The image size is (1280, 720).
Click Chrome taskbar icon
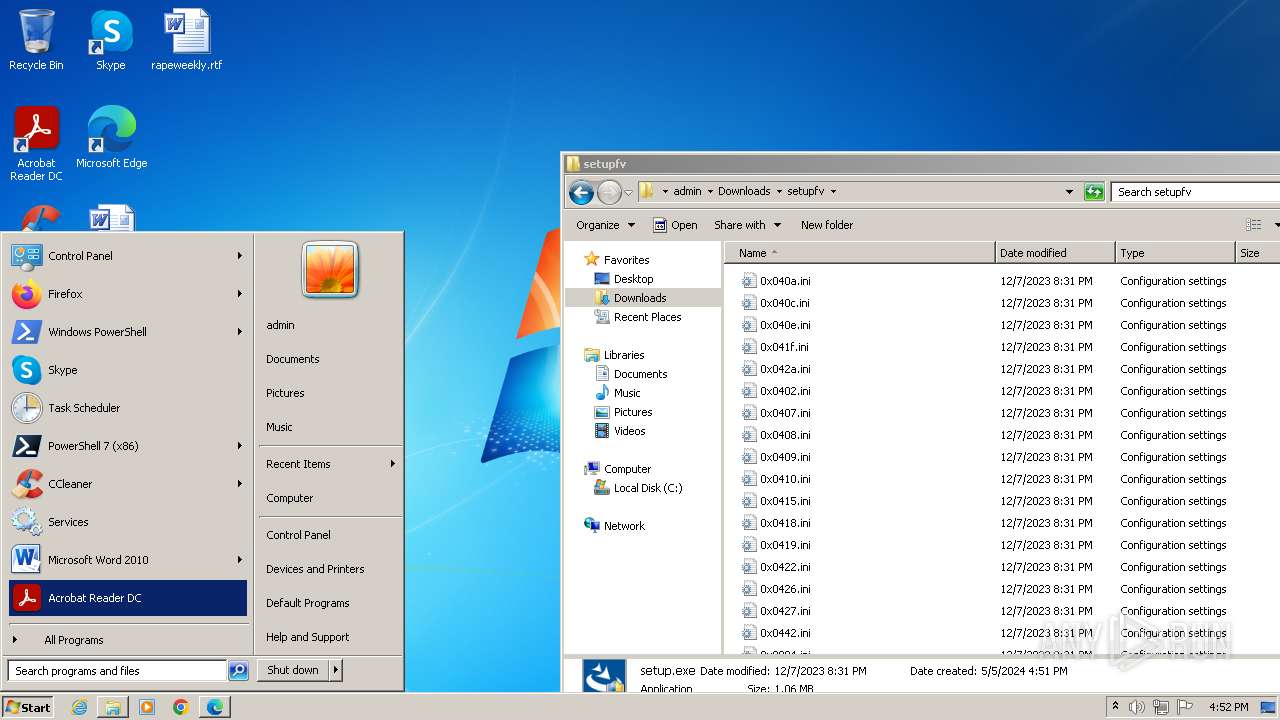tap(181, 707)
